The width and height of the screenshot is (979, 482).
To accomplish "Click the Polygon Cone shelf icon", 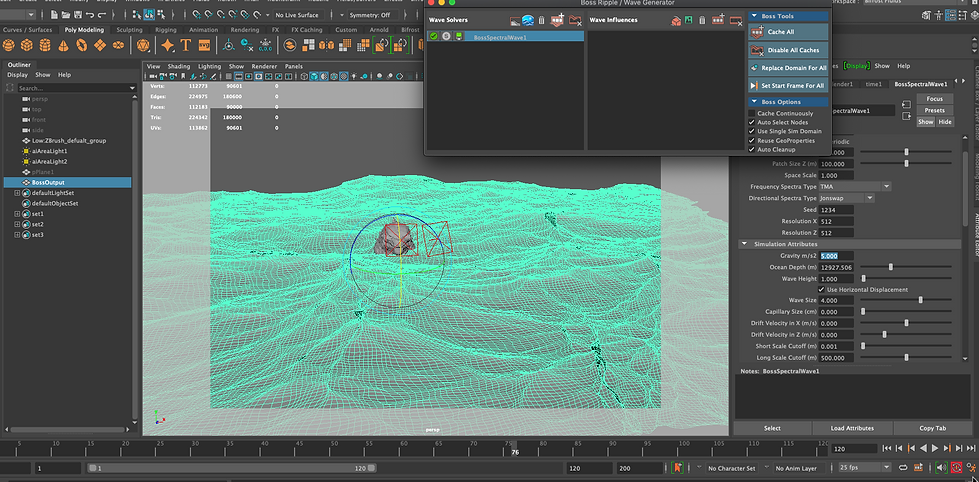I will [x=63, y=45].
